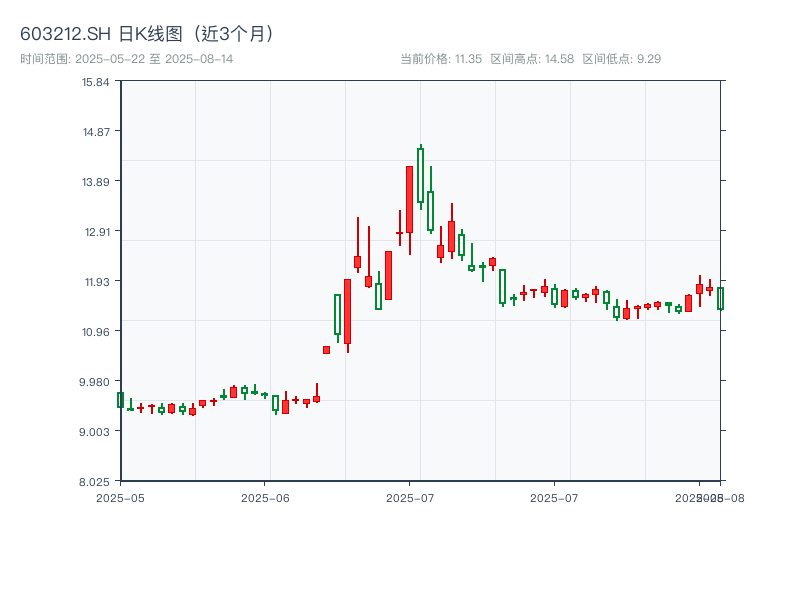Click the first green candle at left edge
Viewport: 800px width, 600px height.
point(120,400)
